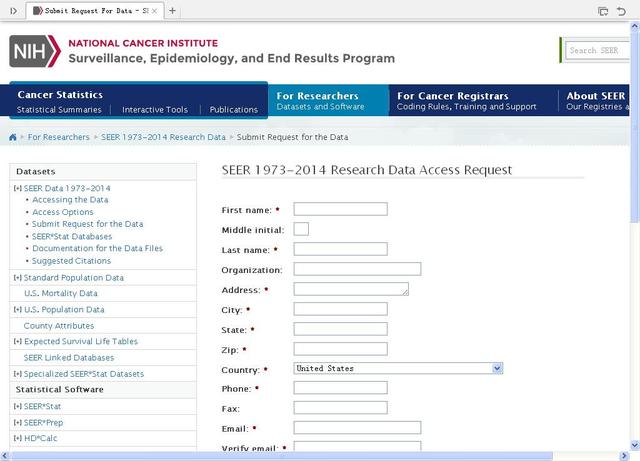Open SEER*Stat Databases link
The image size is (640, 461).
point(72,236)
